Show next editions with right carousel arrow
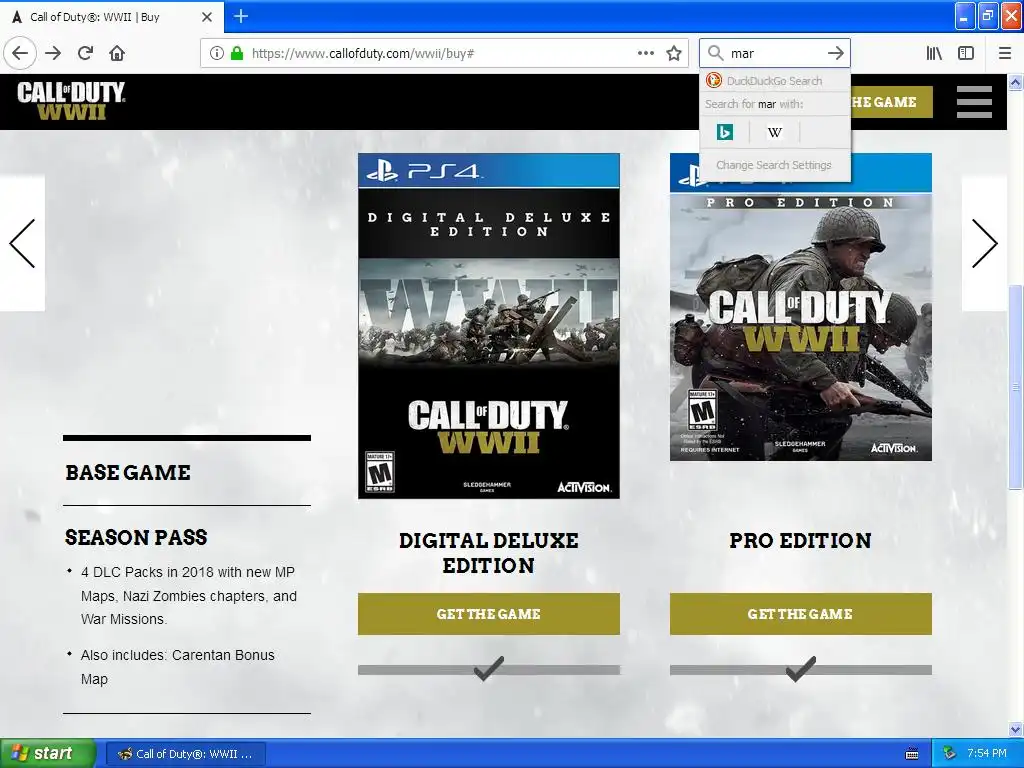 coord(984,243)
